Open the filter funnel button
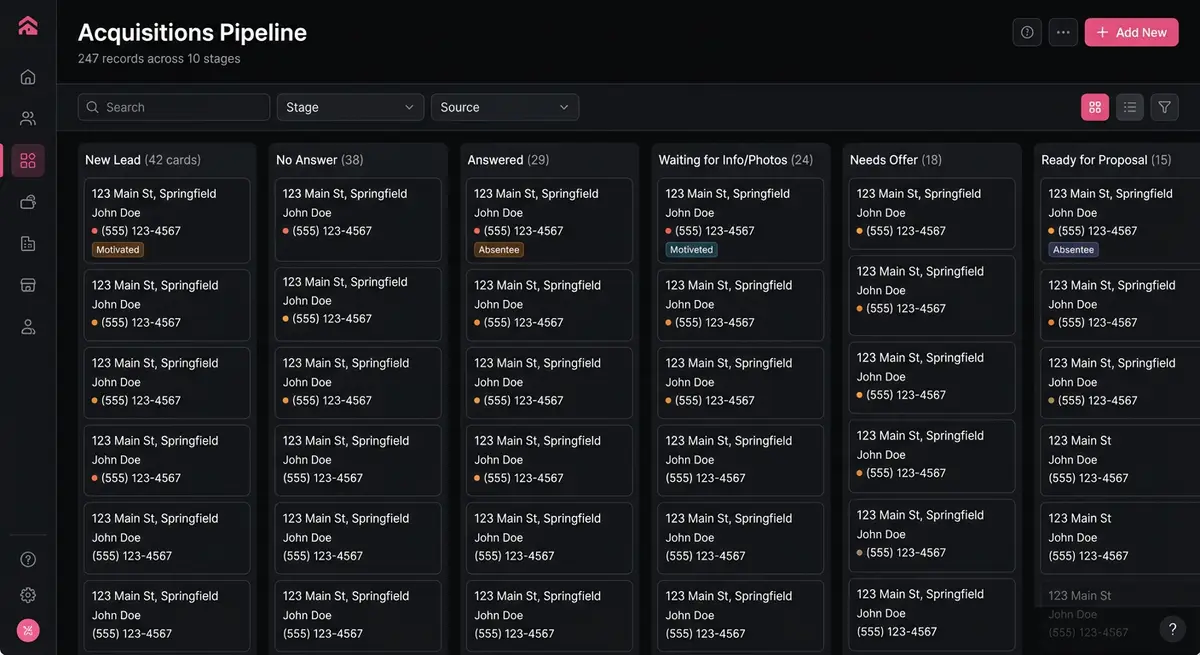 click(x=1164, y=107)
